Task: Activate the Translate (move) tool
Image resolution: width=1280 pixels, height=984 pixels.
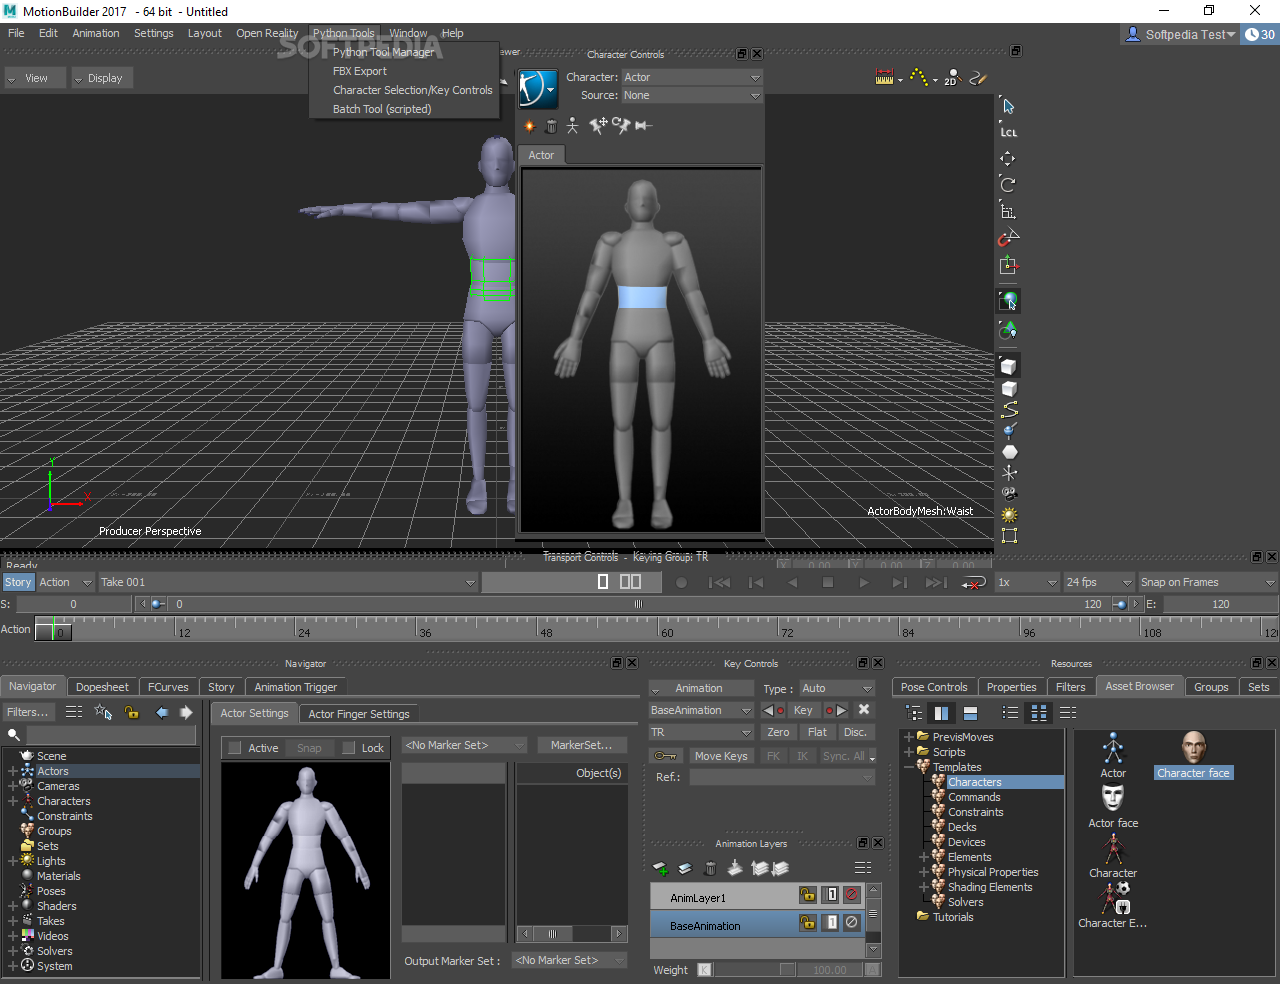Action: click(x=1008, y=158)
